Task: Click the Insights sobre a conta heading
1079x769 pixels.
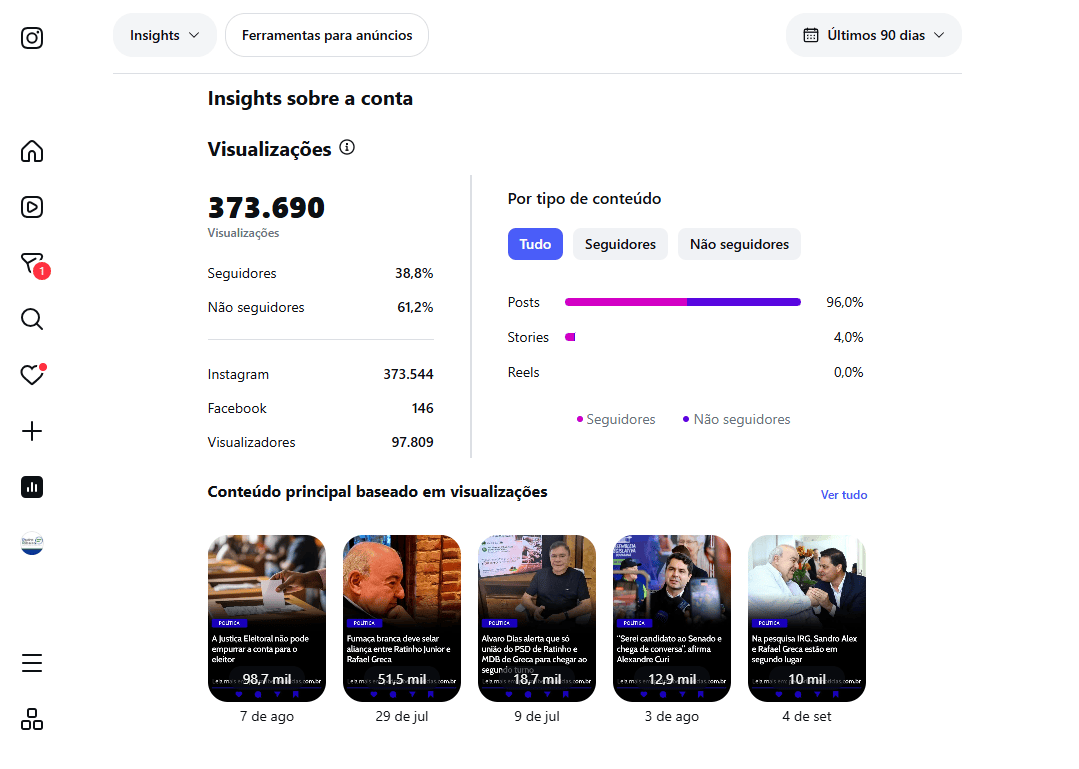Action: (310, 98)
